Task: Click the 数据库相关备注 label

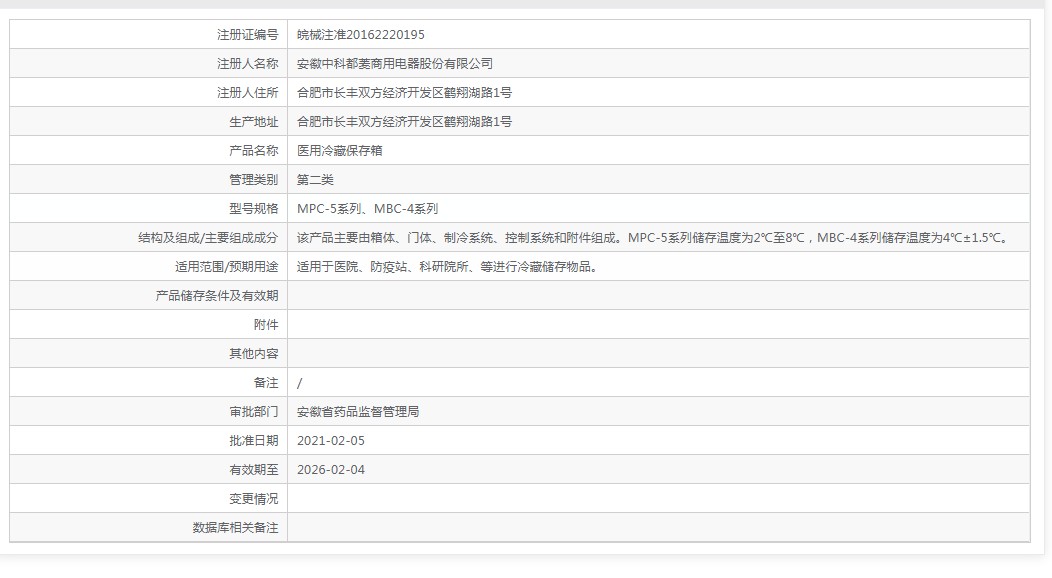Action: pos(235,528)
